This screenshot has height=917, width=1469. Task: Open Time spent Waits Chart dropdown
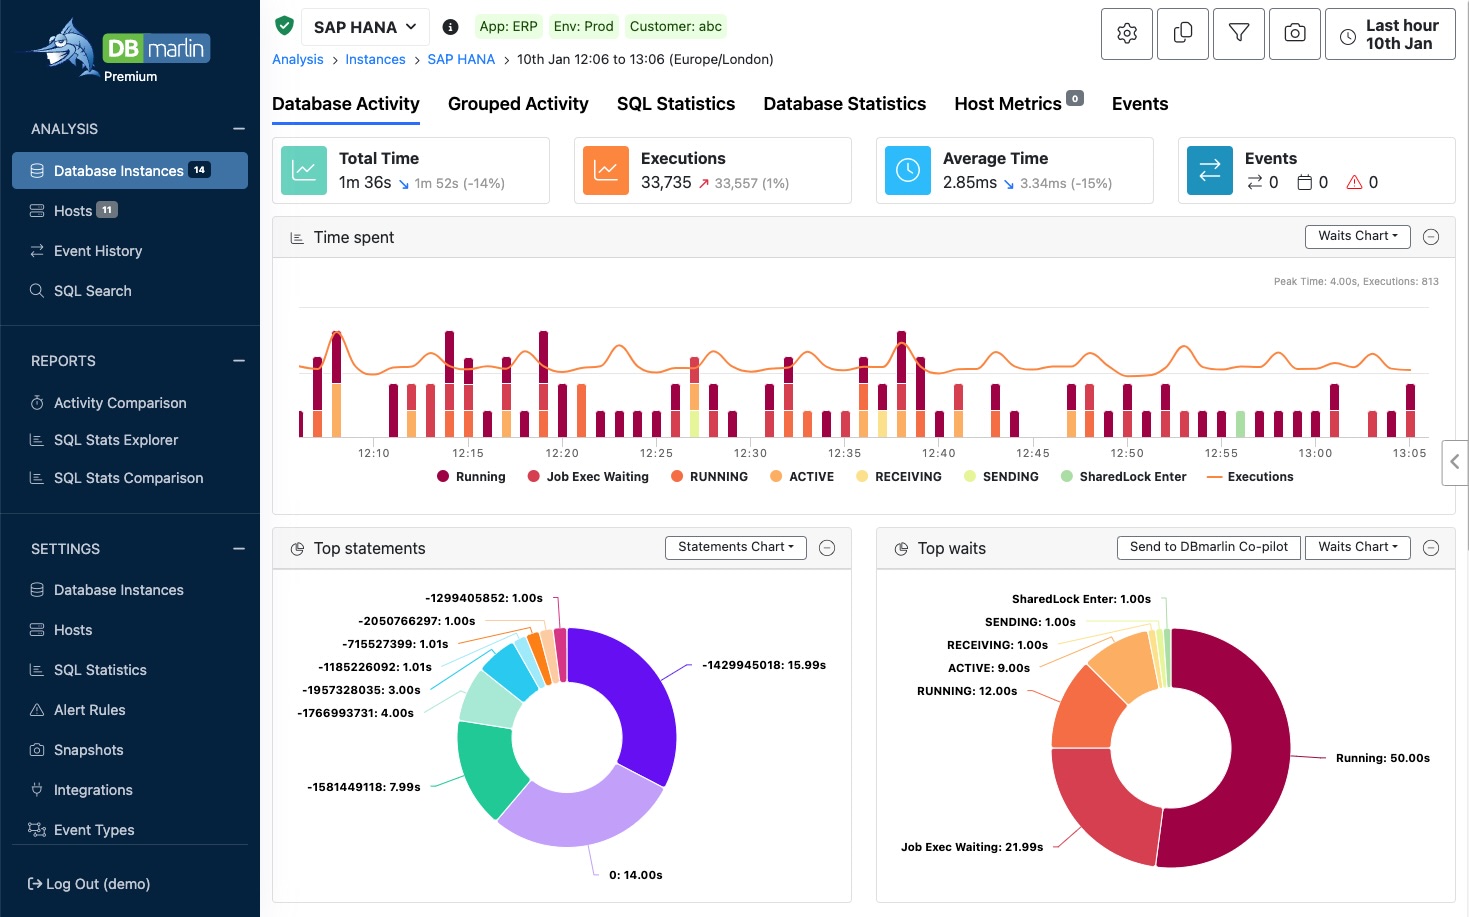(1358, 236)
